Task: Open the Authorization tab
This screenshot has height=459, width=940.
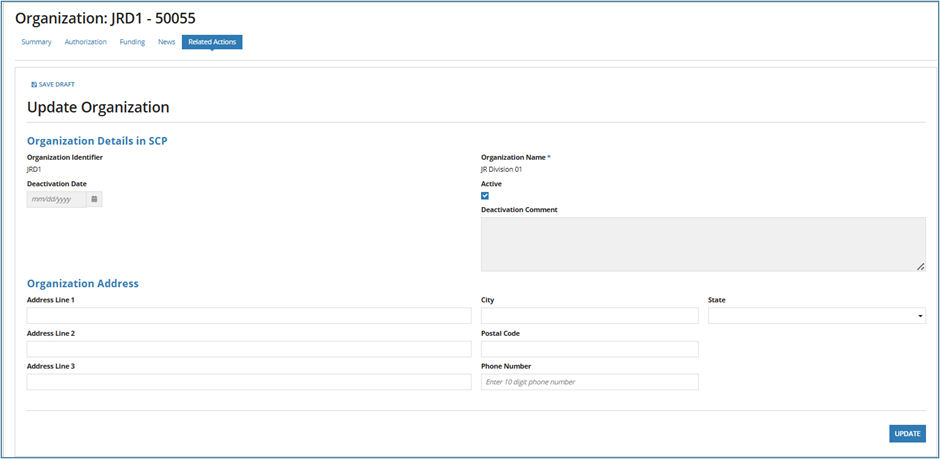Action: pyautogui.click(x=86, y=42)
